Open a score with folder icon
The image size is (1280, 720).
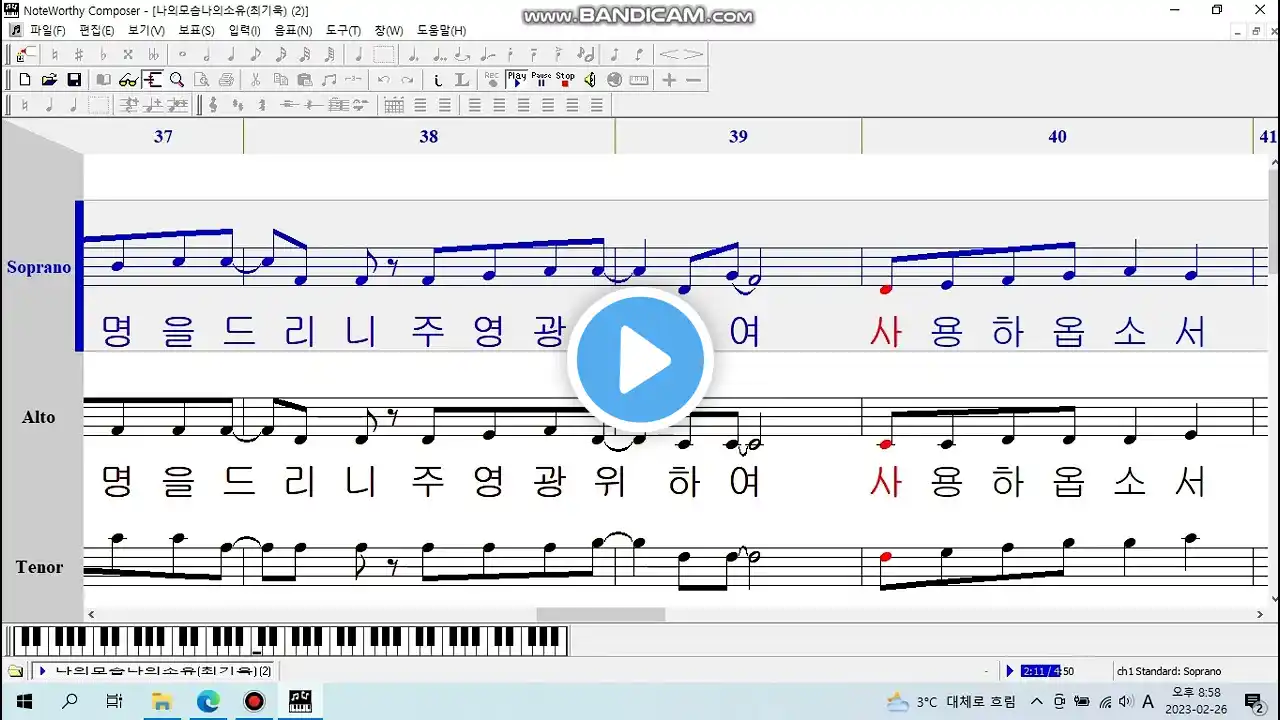click(x=49, y=80)
